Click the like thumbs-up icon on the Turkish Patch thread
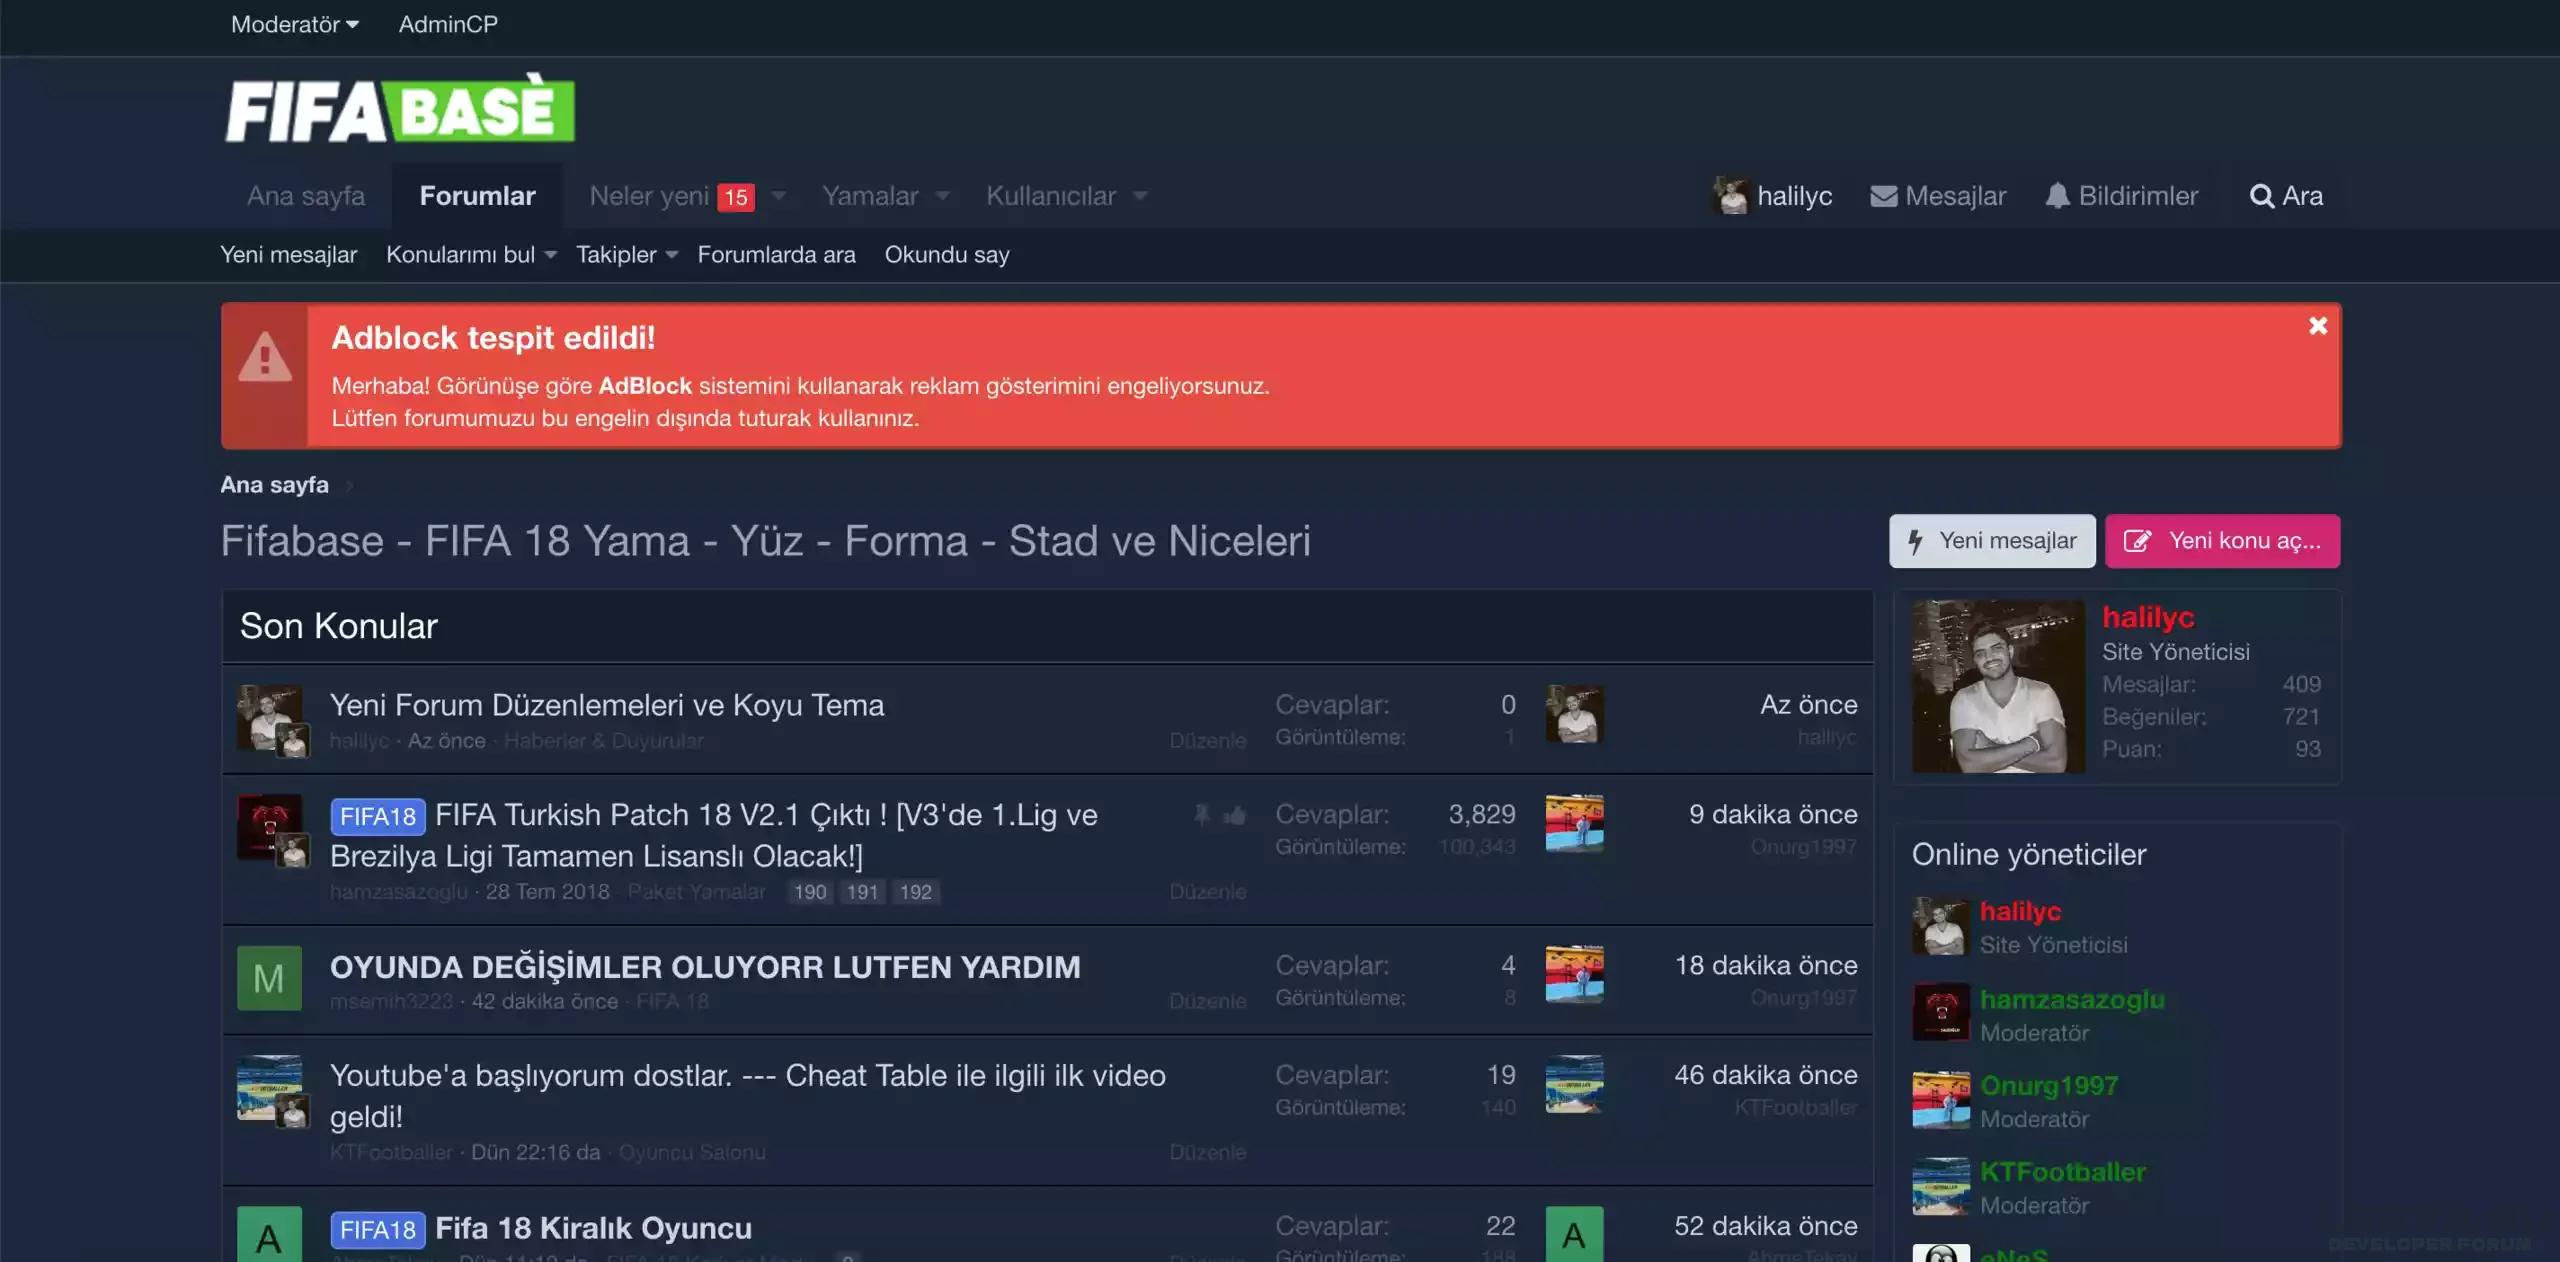The width and height of the screenshot is (2560, 1262). 1235,816
